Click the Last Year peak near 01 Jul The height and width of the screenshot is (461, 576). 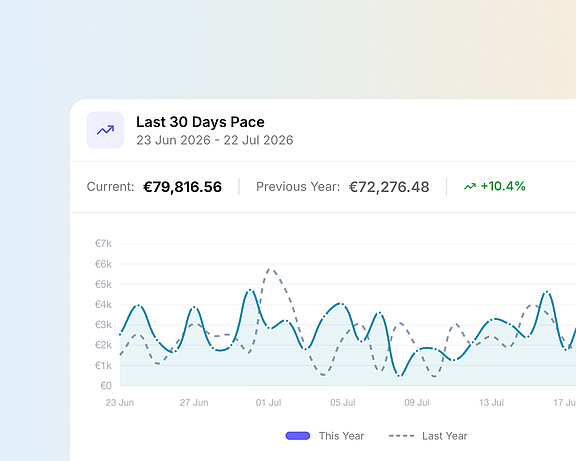click(x=270, y=269)
